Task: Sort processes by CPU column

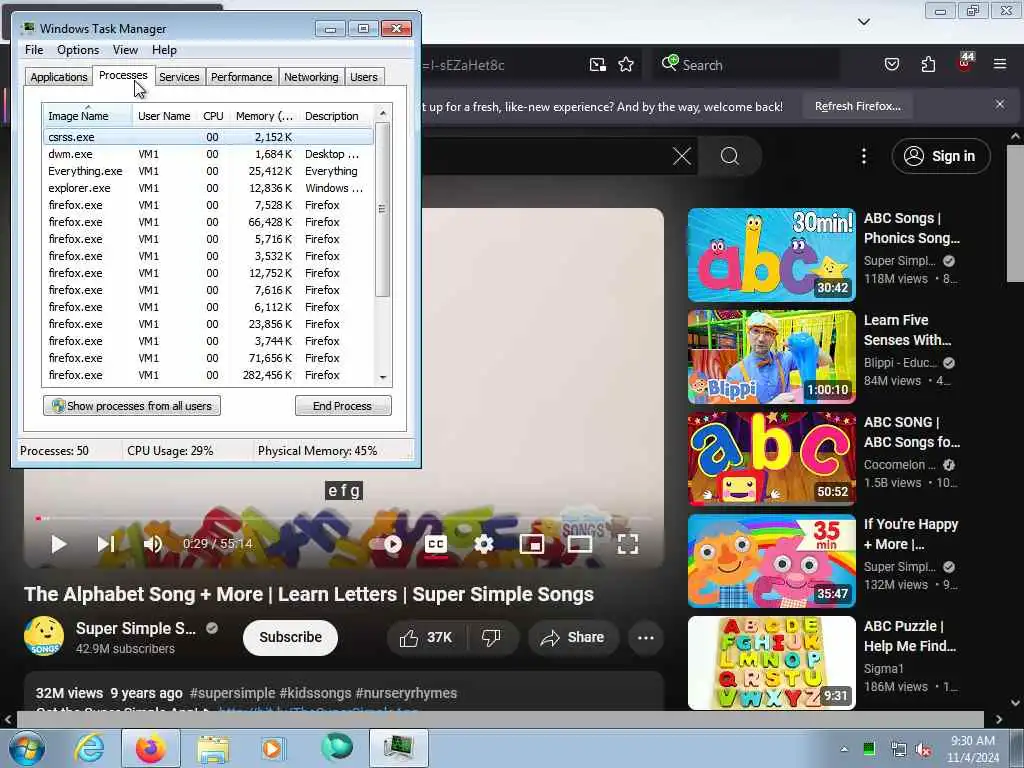Action: point(214,116)
